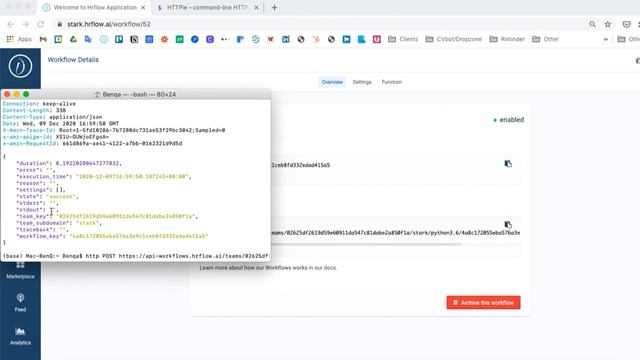Open the HubSpot bookmark icon
Image resolution: width=640 pixels, height=360 pixels.
(x=316, y=39)
